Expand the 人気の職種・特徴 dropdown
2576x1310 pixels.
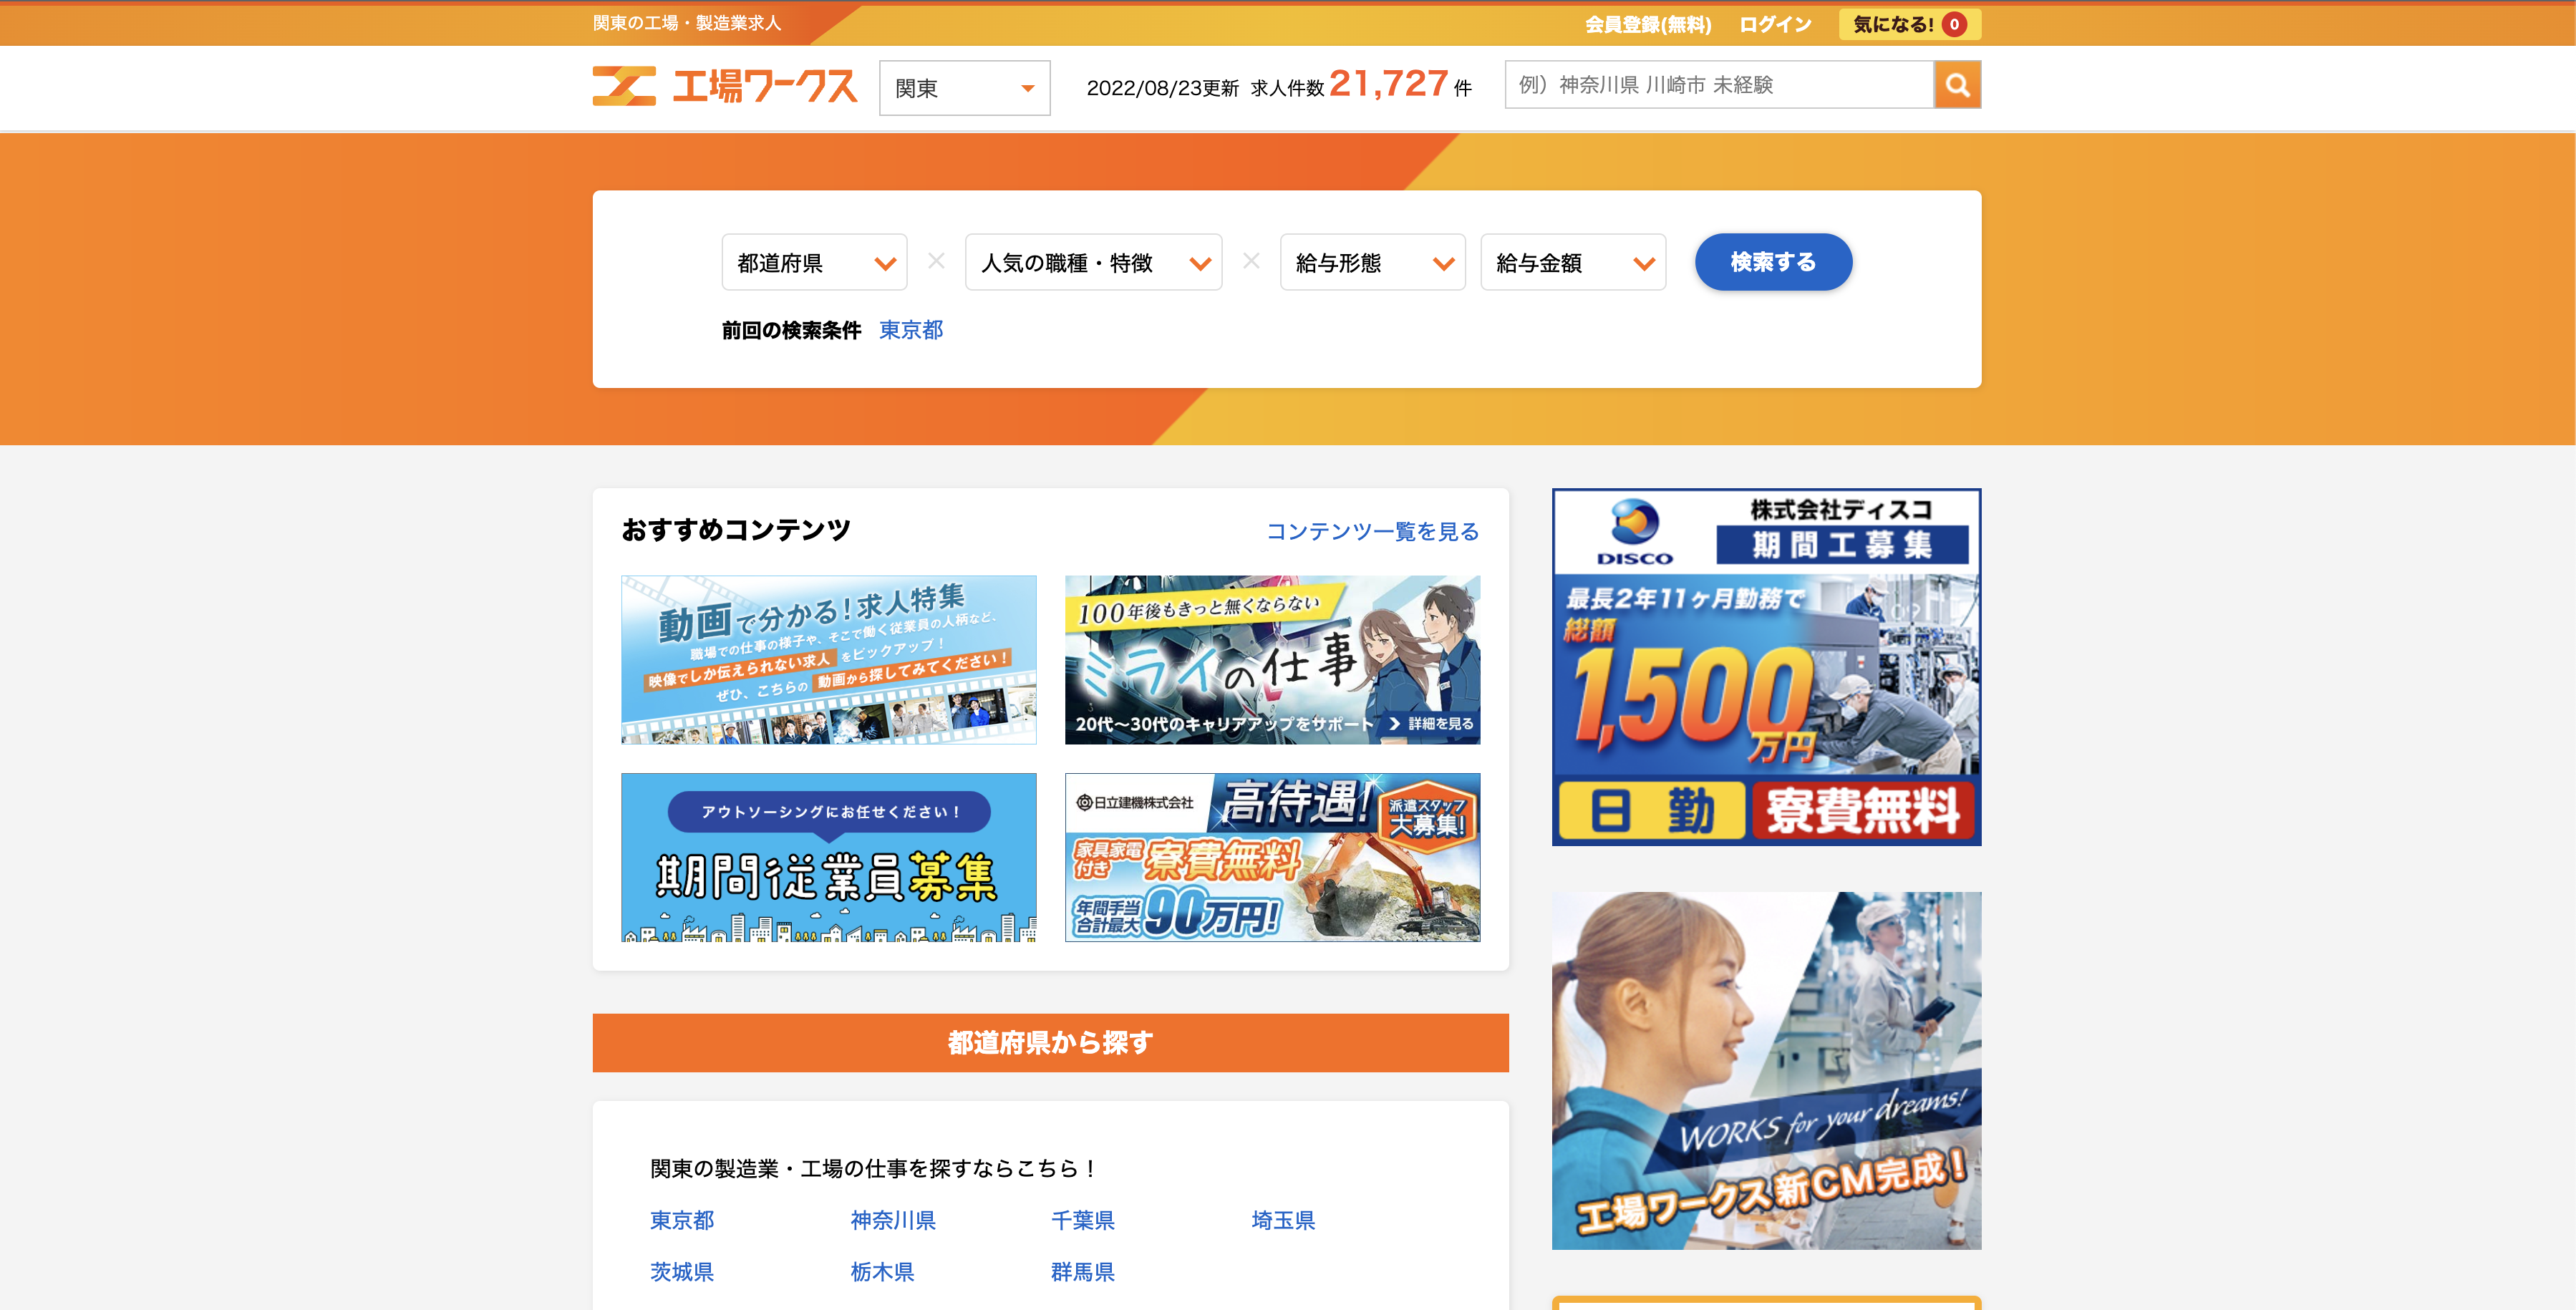(1093, 263)
